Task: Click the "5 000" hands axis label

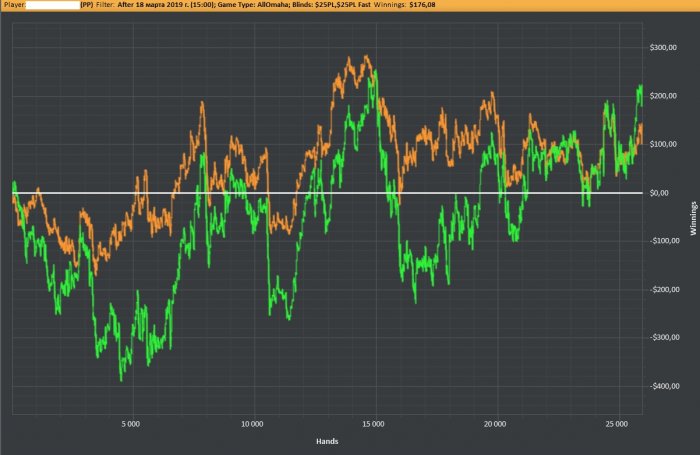Action: [130, 424]
